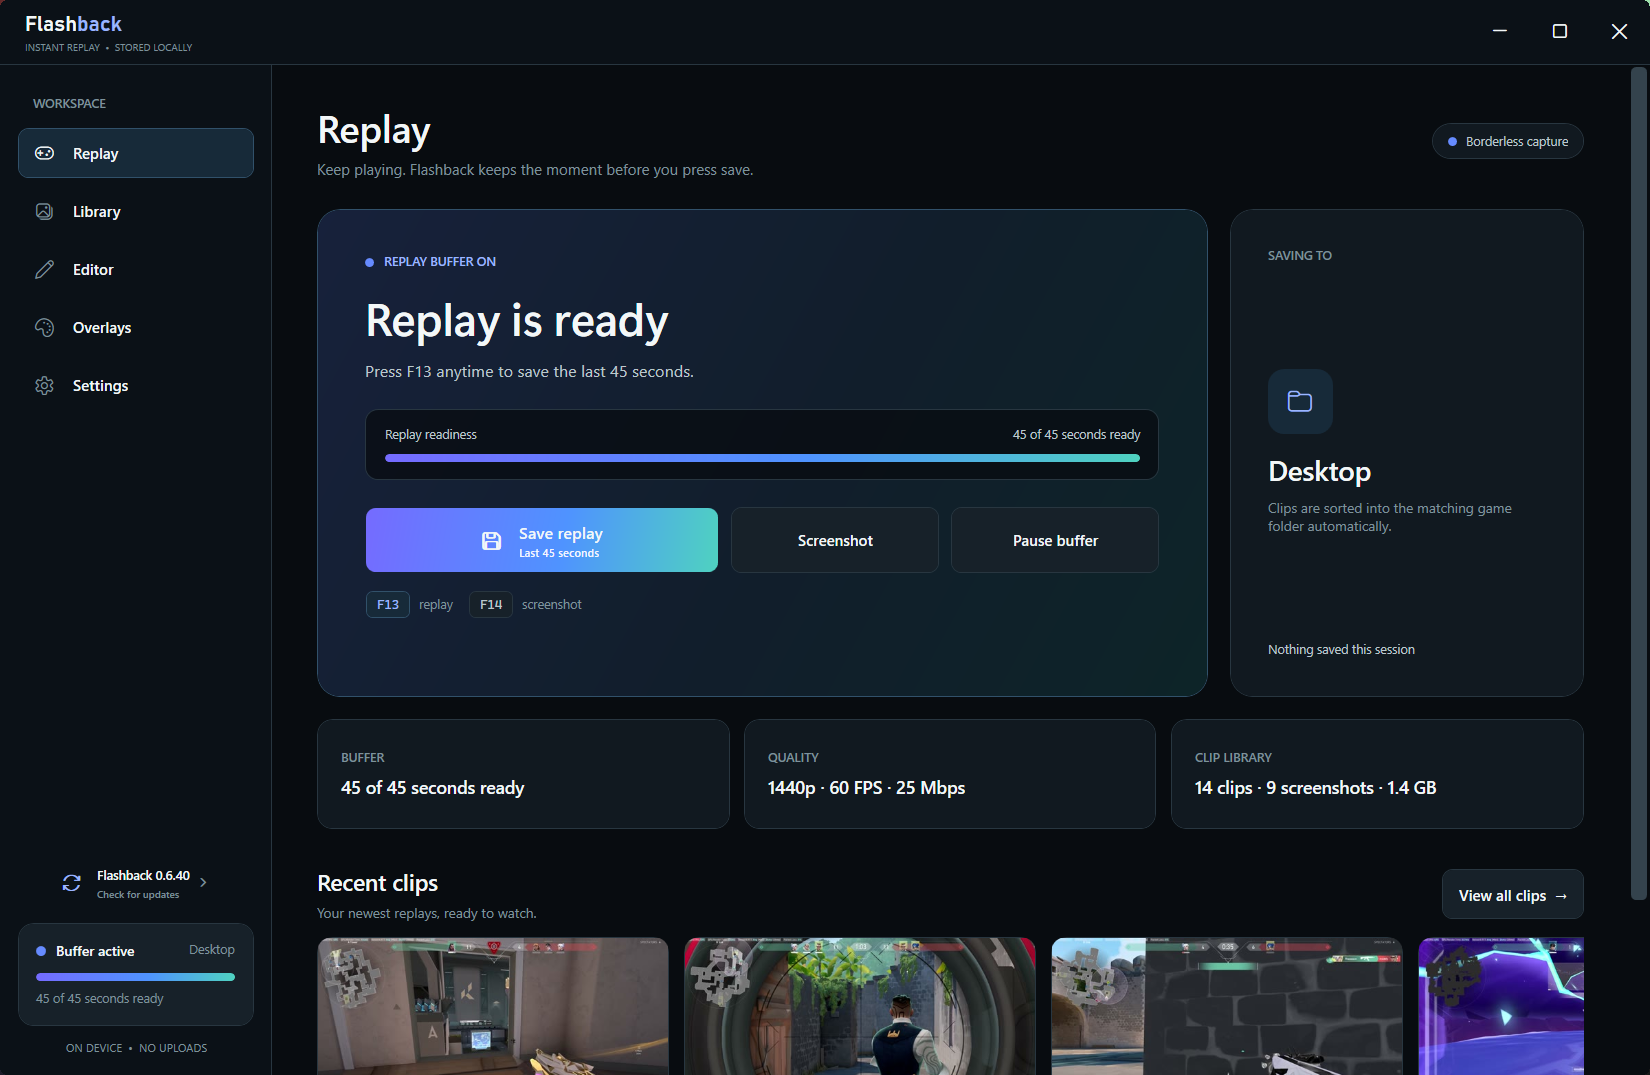The image size is (1650, 1075).
Task: Click the QUALITY 1440p stat card
Action: pos(950,774)
